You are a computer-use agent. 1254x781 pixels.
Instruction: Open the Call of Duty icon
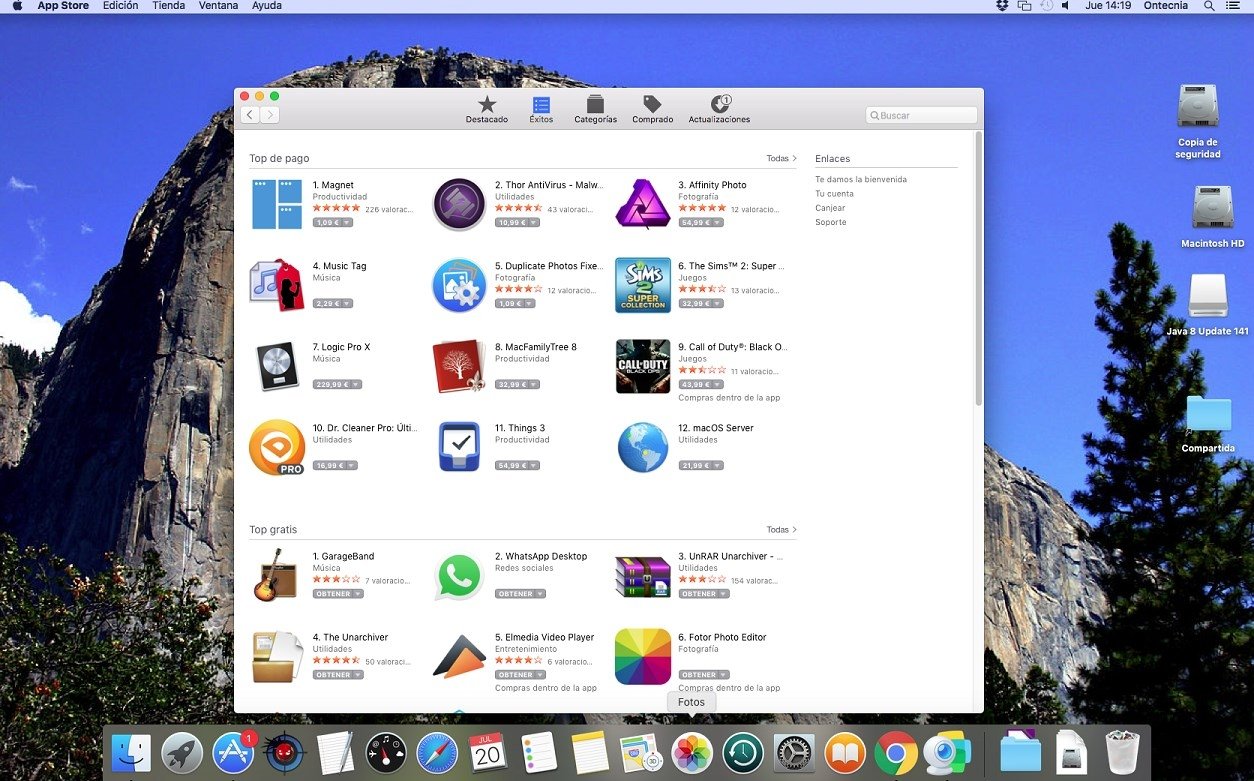tap(643, 366)
